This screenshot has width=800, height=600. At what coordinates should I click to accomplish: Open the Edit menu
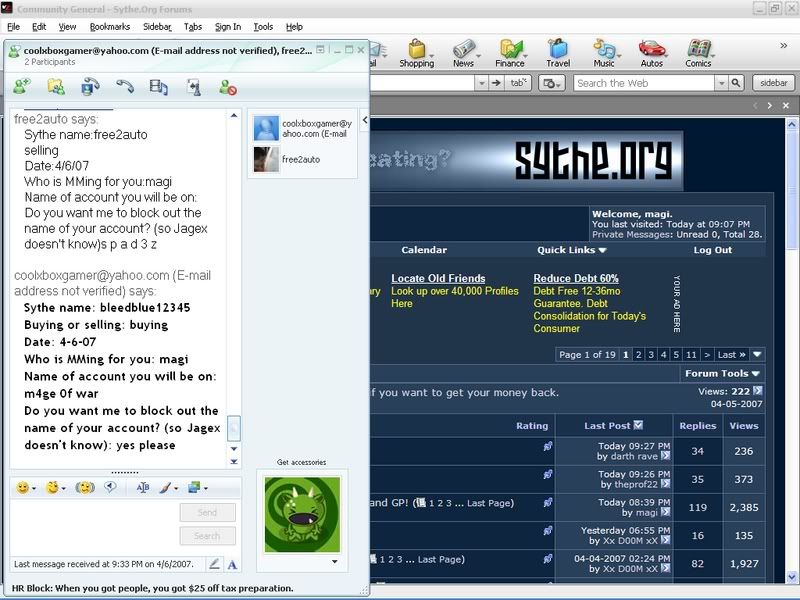(x=39, y=27)
